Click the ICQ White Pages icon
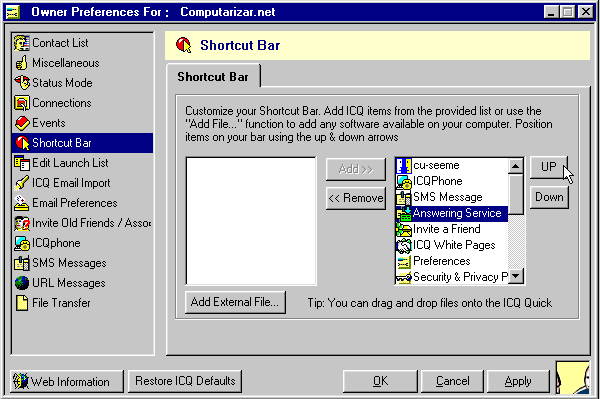 tap(404, 245)
